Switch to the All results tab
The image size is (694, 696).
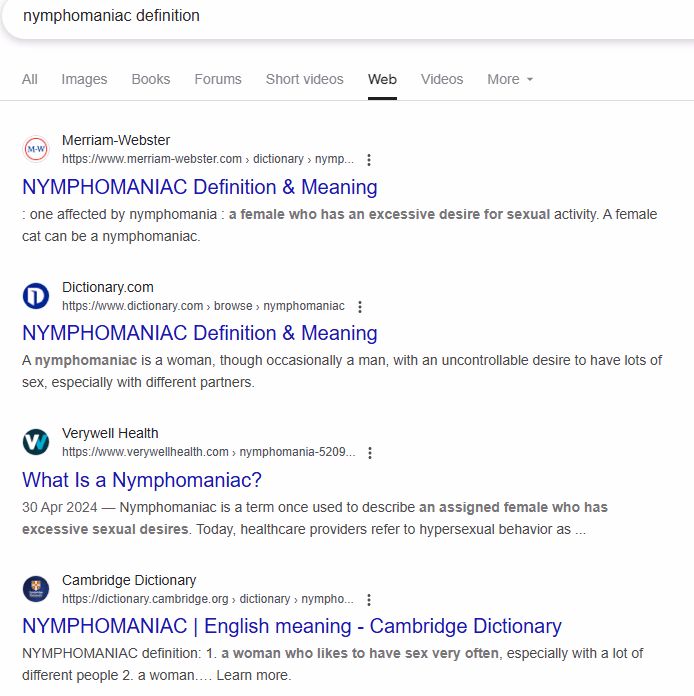coord(30,79)
